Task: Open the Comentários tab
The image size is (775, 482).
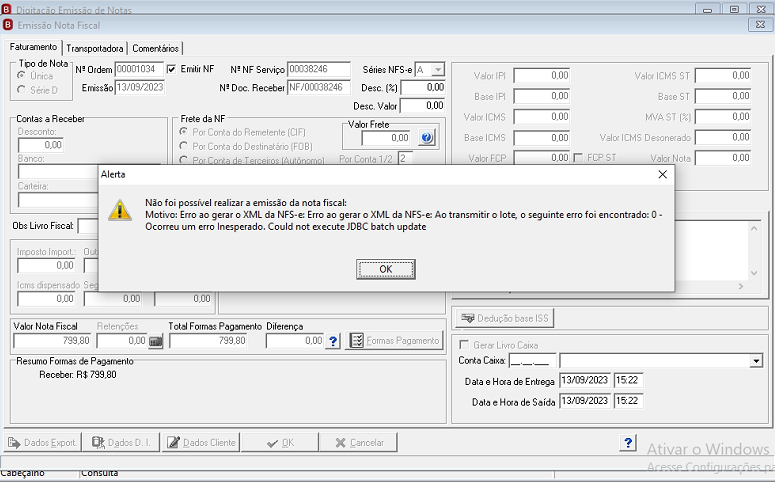Action: (x=155, y=48)
